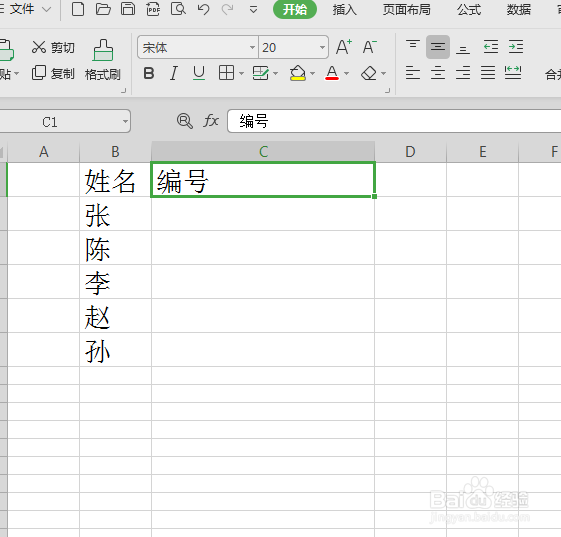This screenshot has width=561, height=537.
Task: Open the font size 20 dropdown
Action: pos(322,47)
